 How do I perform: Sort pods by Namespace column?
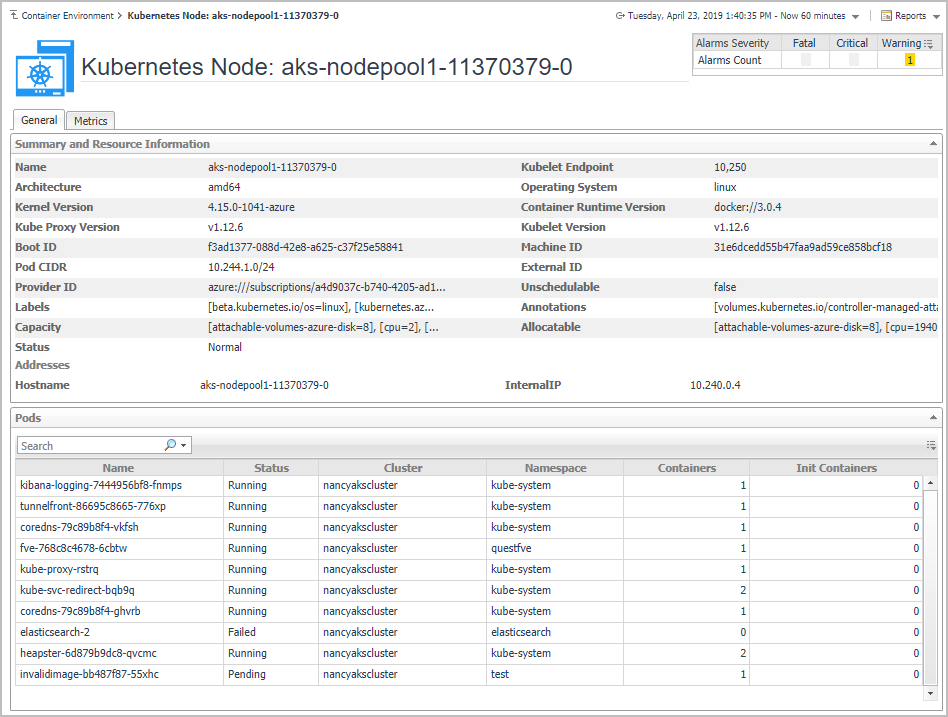pyautogui.click(x=555, y=468)
